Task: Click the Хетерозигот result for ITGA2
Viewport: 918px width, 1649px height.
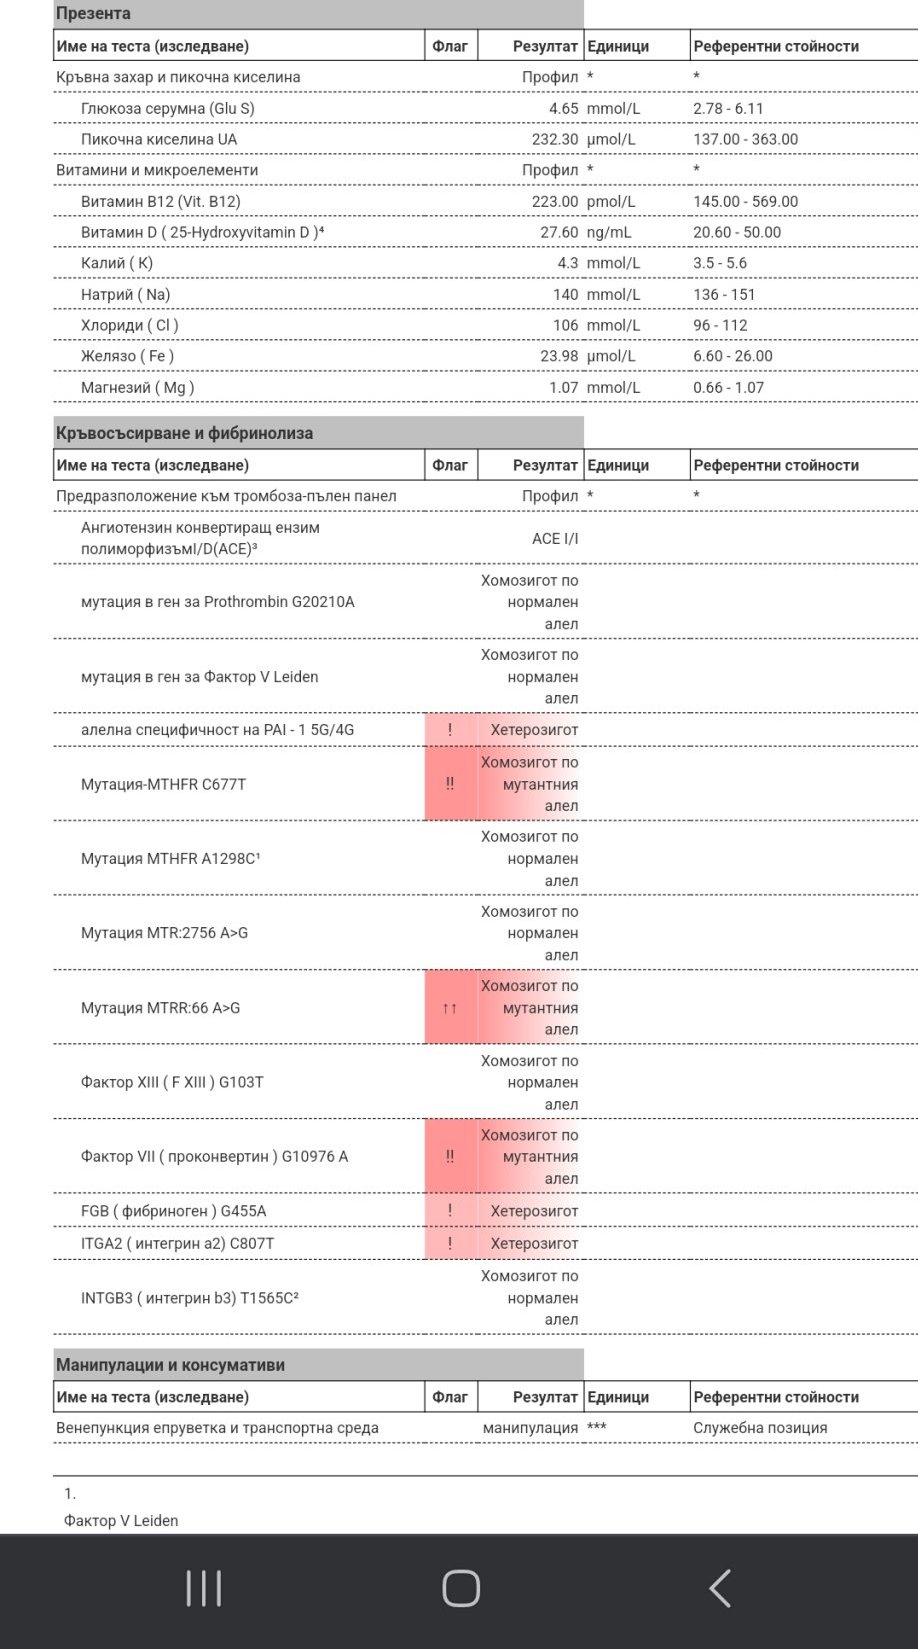Action: pos(534,1244)
